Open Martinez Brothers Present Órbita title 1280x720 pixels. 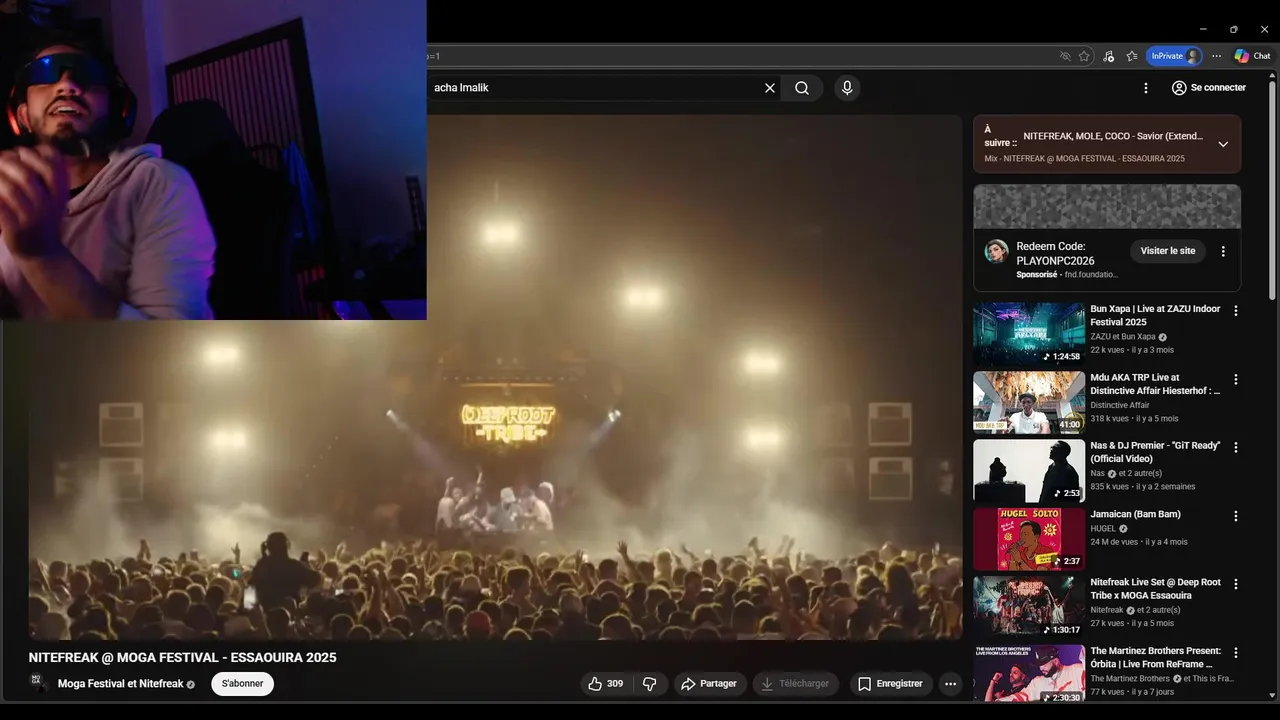(x=1155, y=657)
